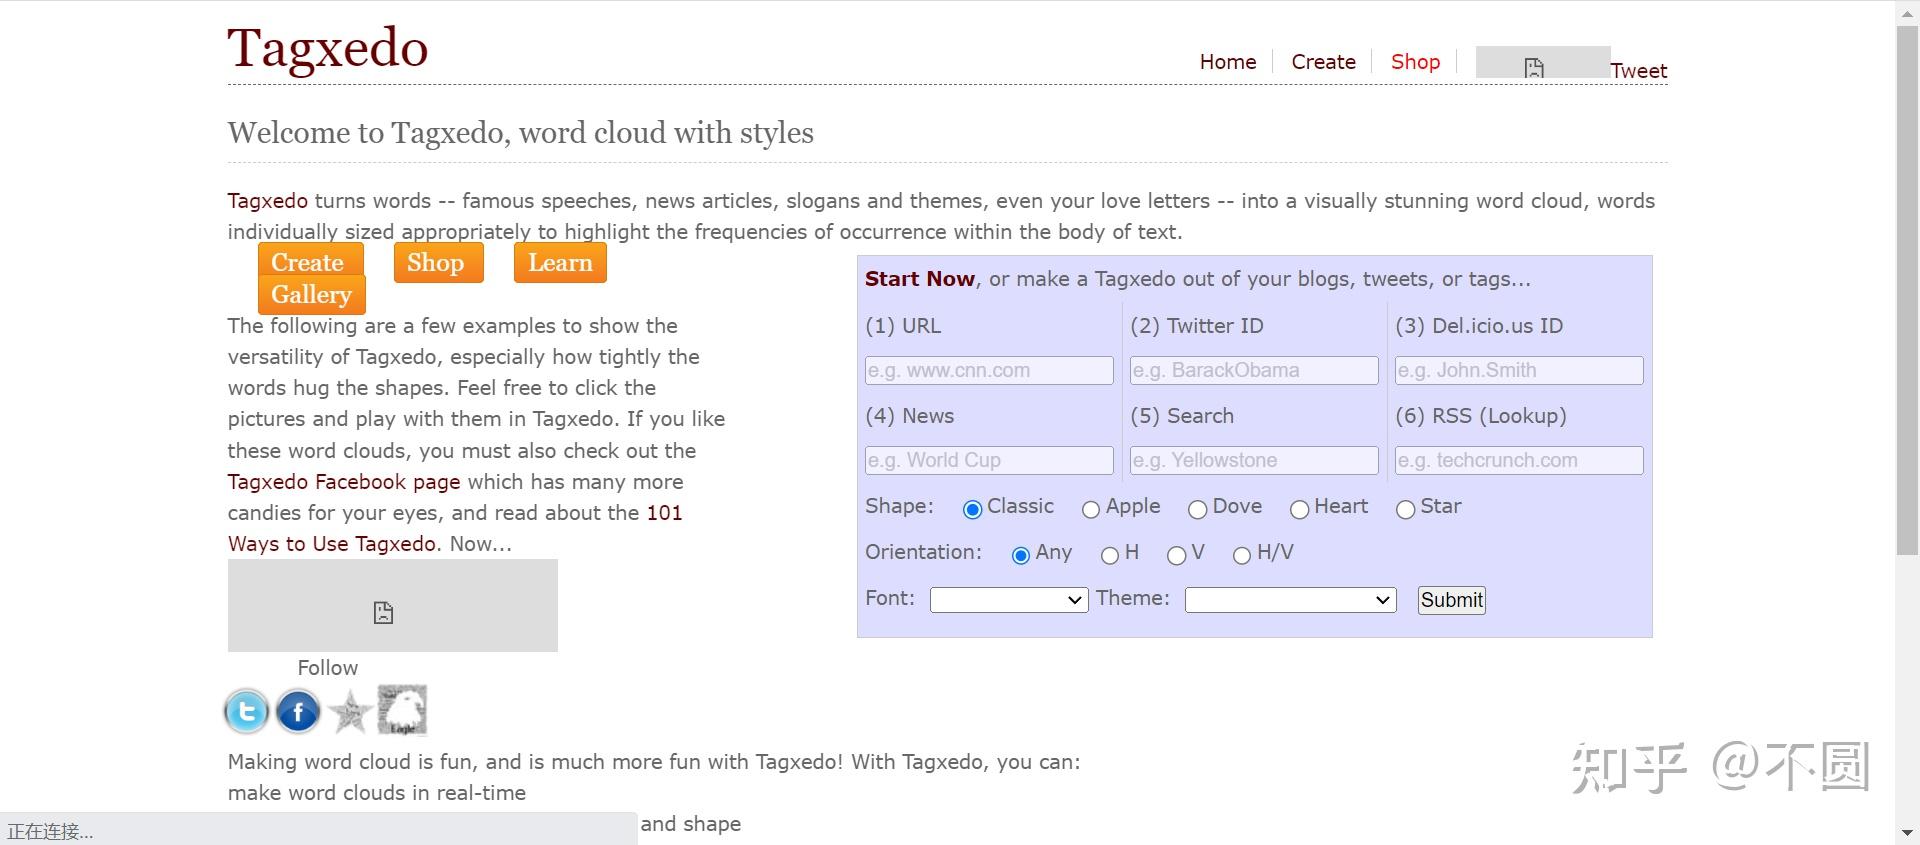Viewport: 1920px width, 845px height.
Task: Click the Facebook follow icon
Action: click(298, 711)
